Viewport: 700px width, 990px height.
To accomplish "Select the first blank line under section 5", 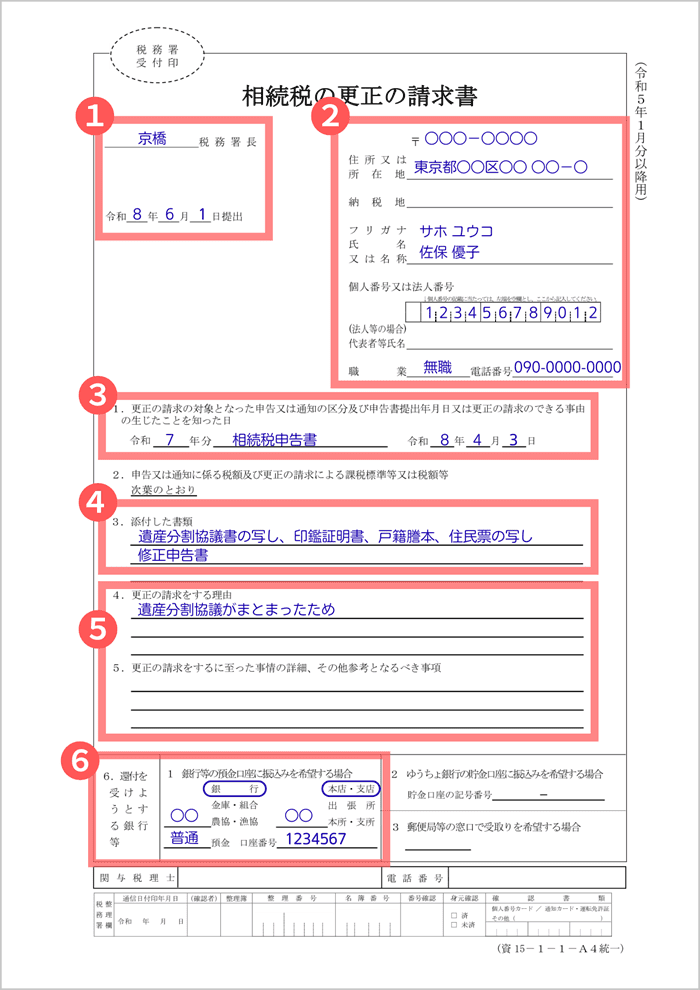I will [x=357, y=685].
